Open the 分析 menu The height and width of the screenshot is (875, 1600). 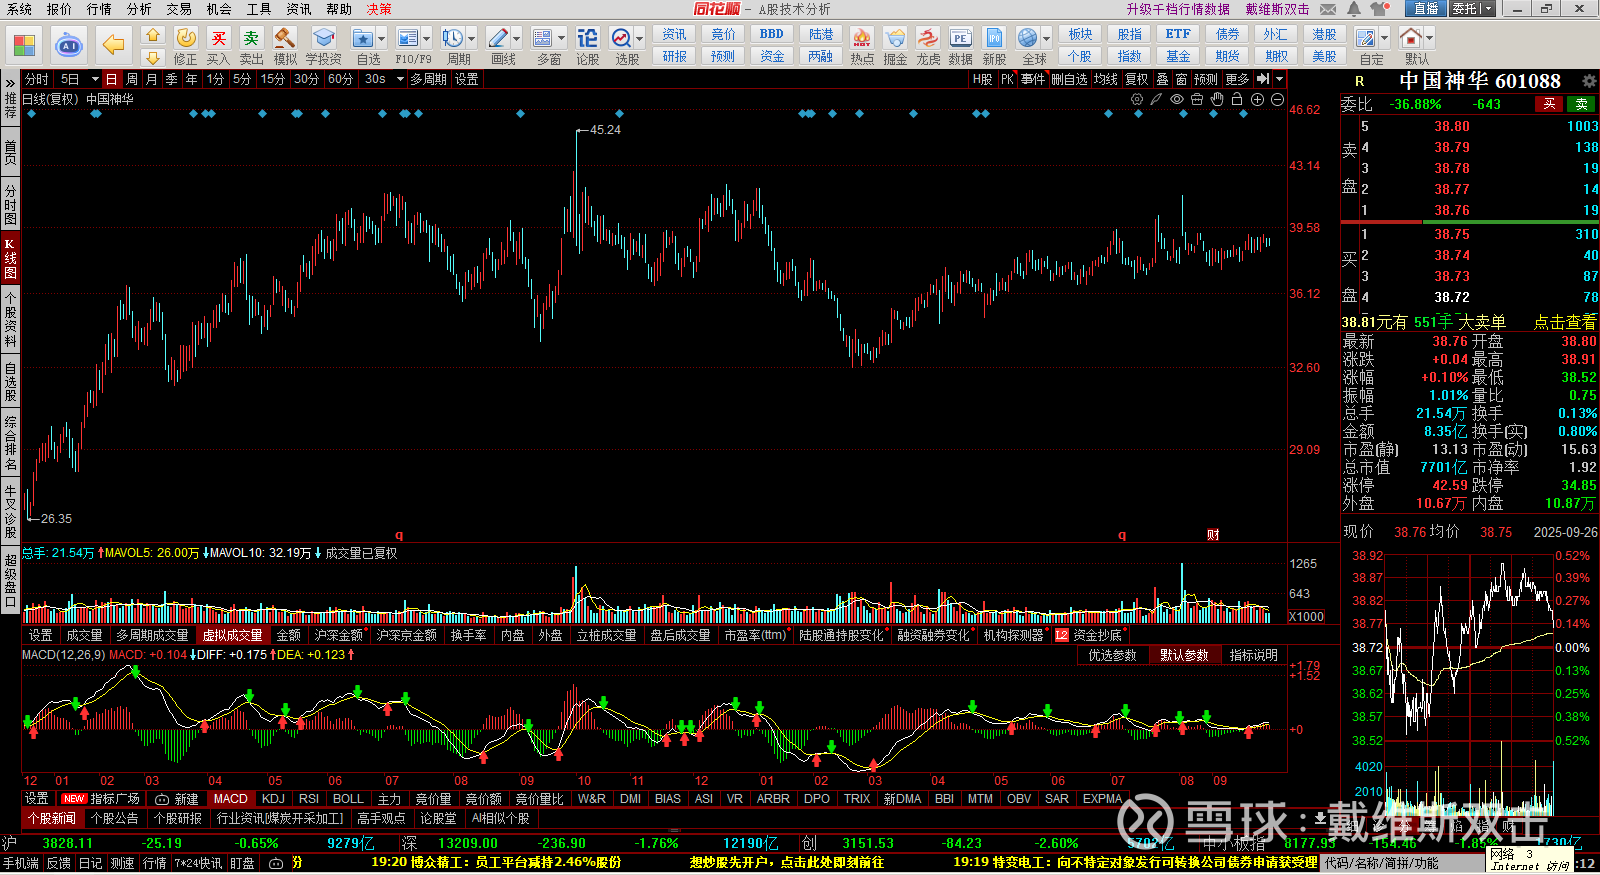pos(139,9)
